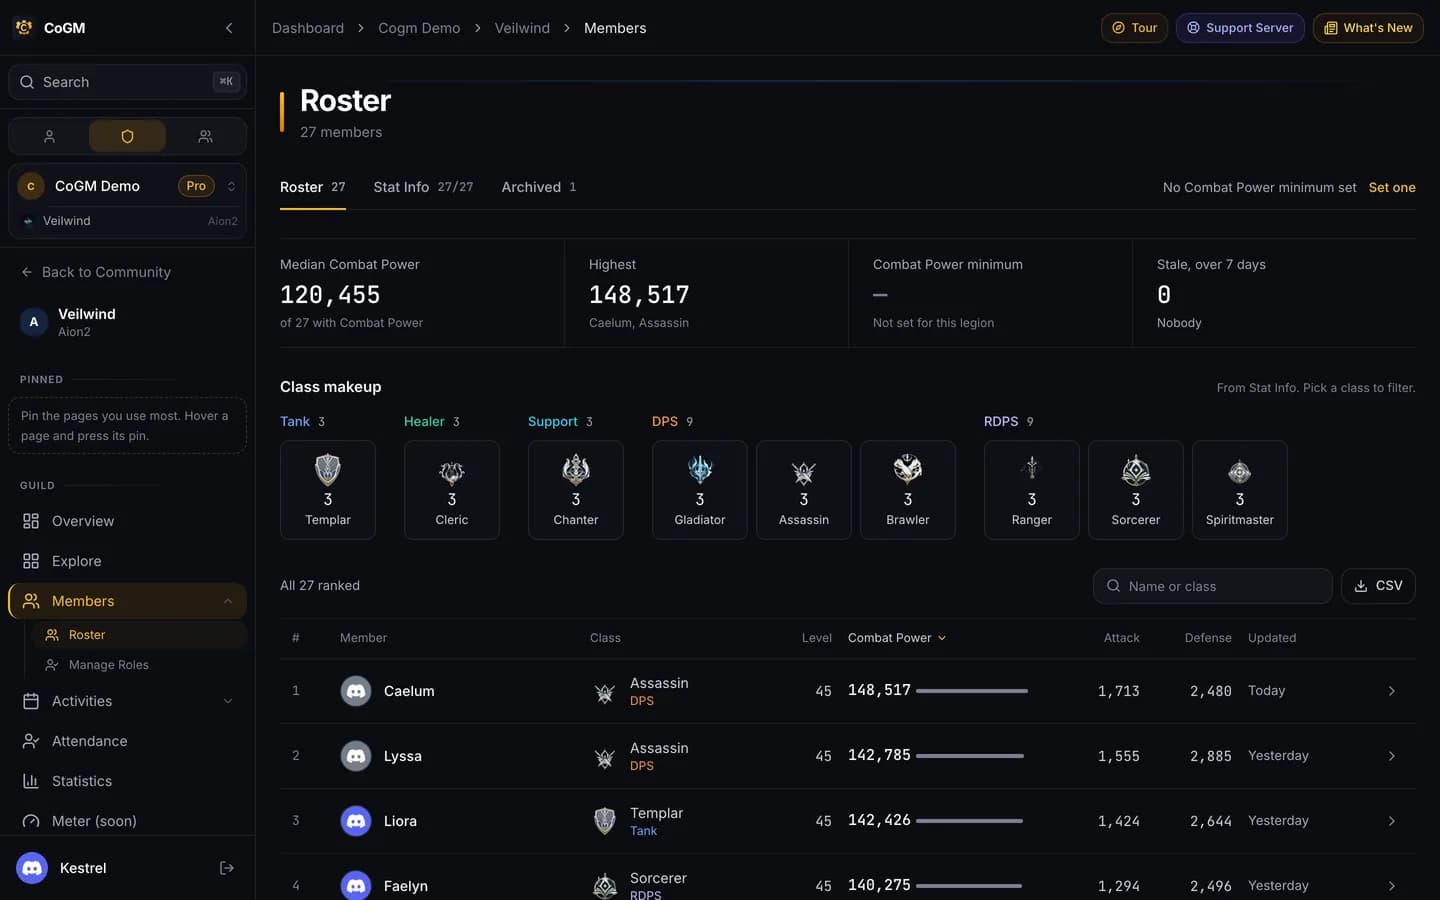Image resolution: width=1440 pixels, height=900 pixels.
Task: Sort by Combat Power column header
Action: (897, 638)
